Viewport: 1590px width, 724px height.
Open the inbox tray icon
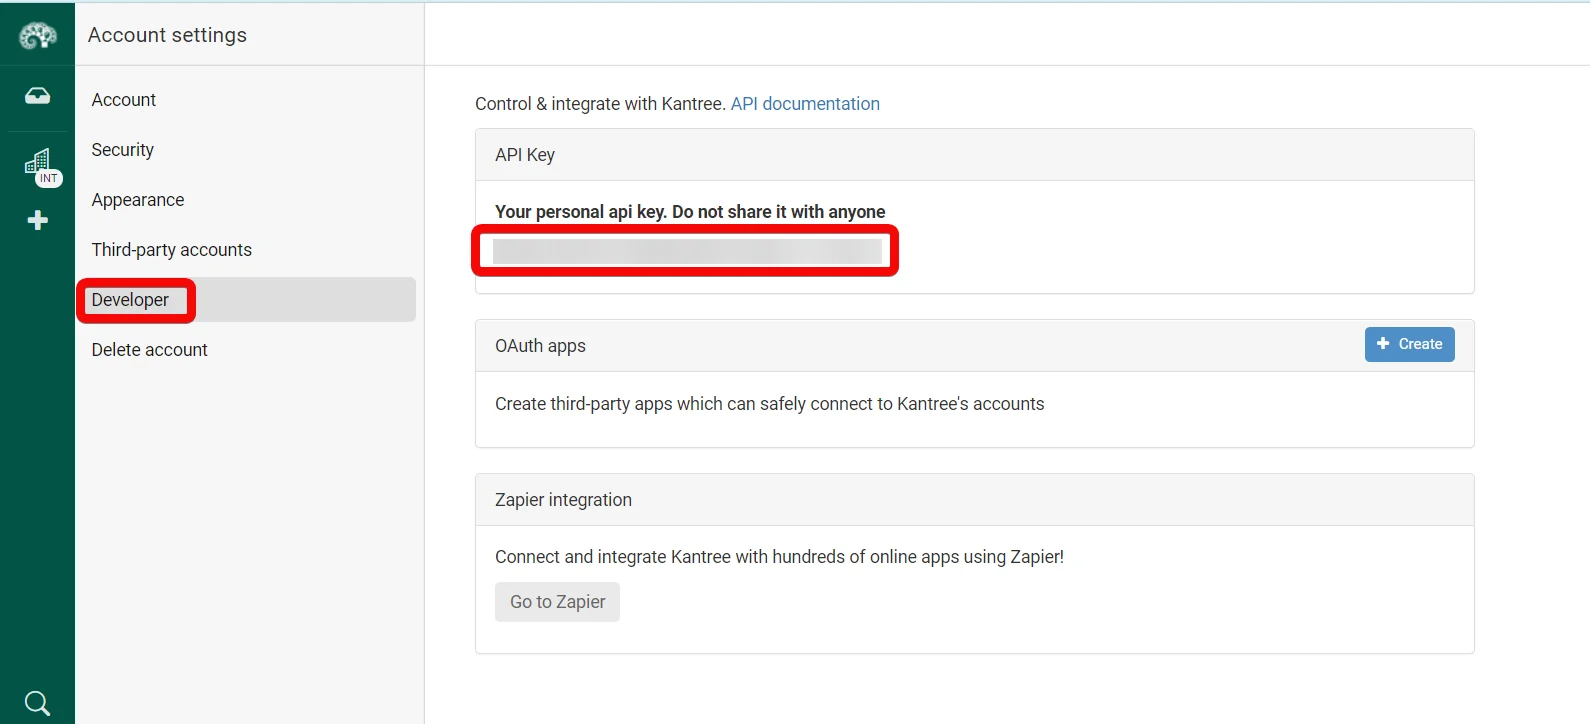(37, 96)
